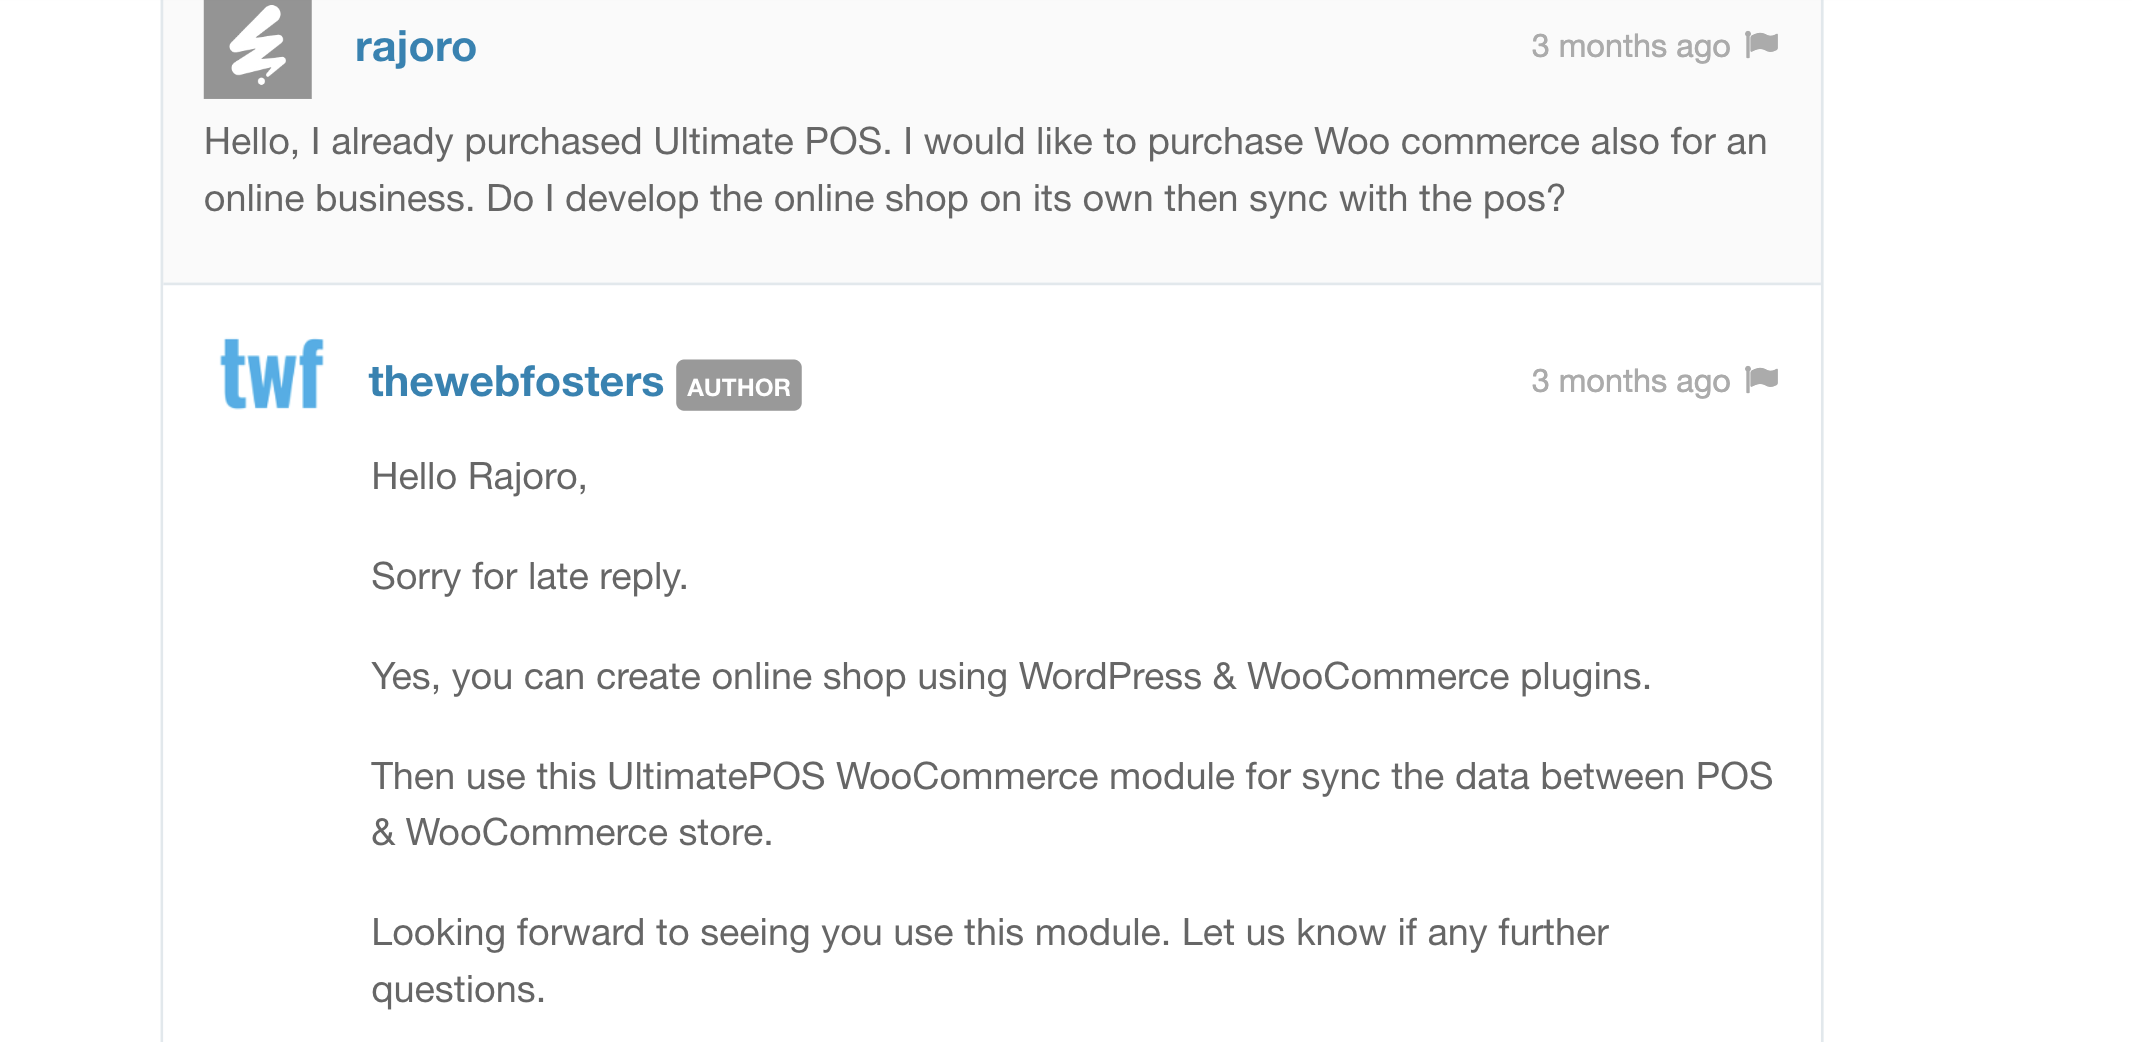The width and height of the screenshot is (2132, 1042).
Task: Open the timestamp on thewebfosters' reply
Action: coord(1630,381)
